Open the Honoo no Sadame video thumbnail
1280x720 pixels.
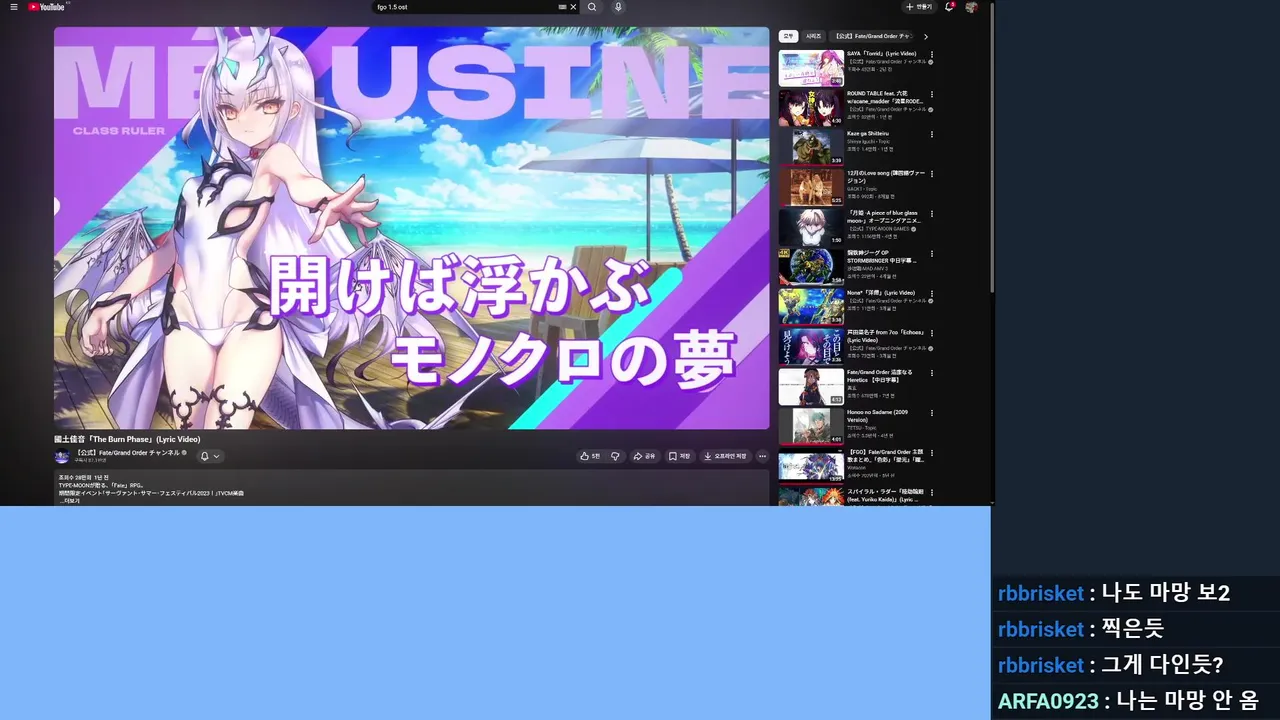tap(811, 426)
